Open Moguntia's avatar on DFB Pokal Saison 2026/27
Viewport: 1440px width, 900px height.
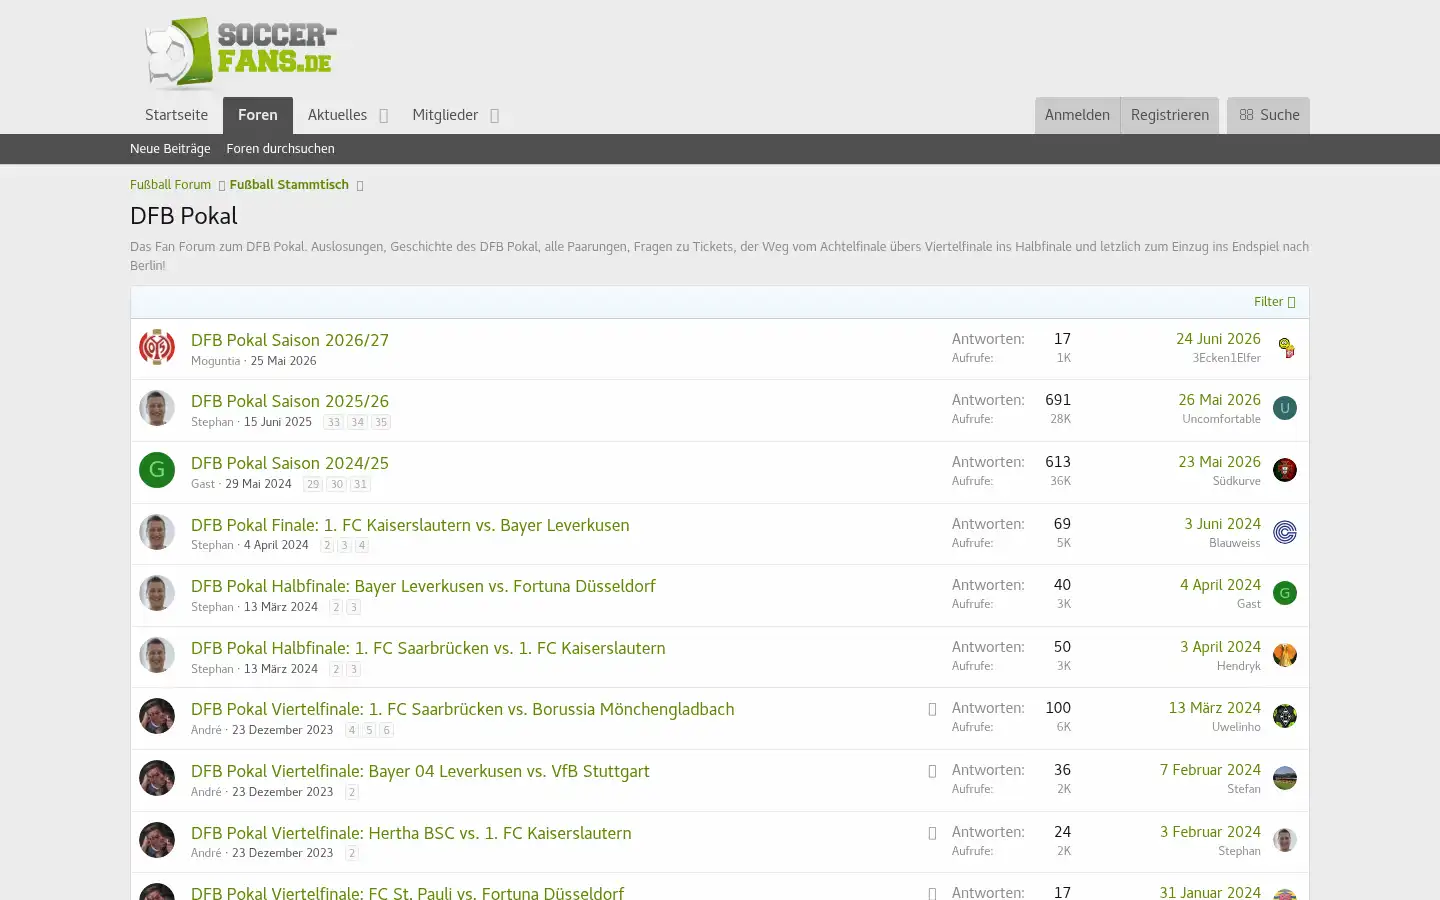[157, 347]
